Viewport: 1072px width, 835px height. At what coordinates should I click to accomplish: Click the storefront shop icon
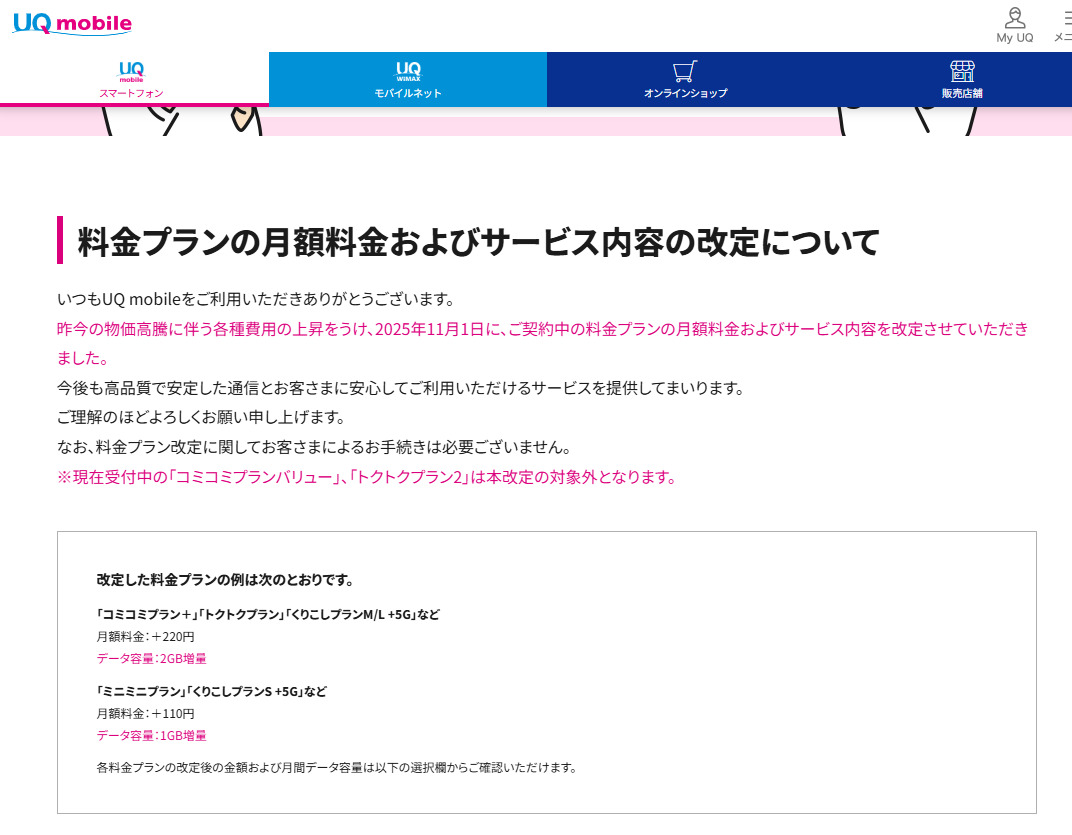pos(962,71)
